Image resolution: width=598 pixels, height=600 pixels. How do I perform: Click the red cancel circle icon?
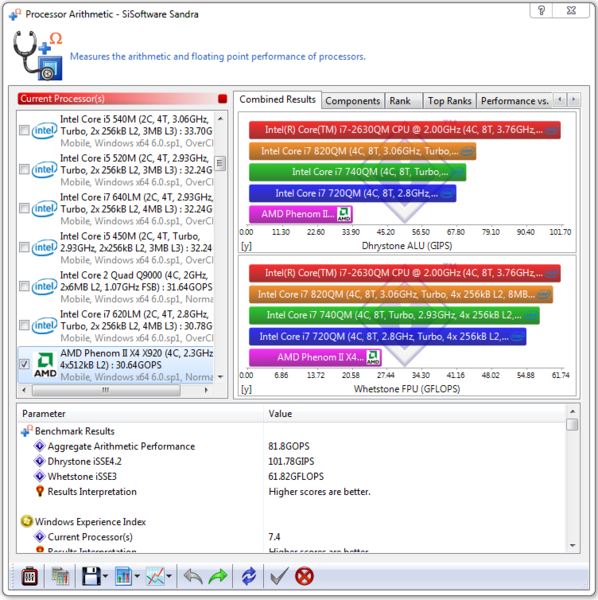click(305, 576)
